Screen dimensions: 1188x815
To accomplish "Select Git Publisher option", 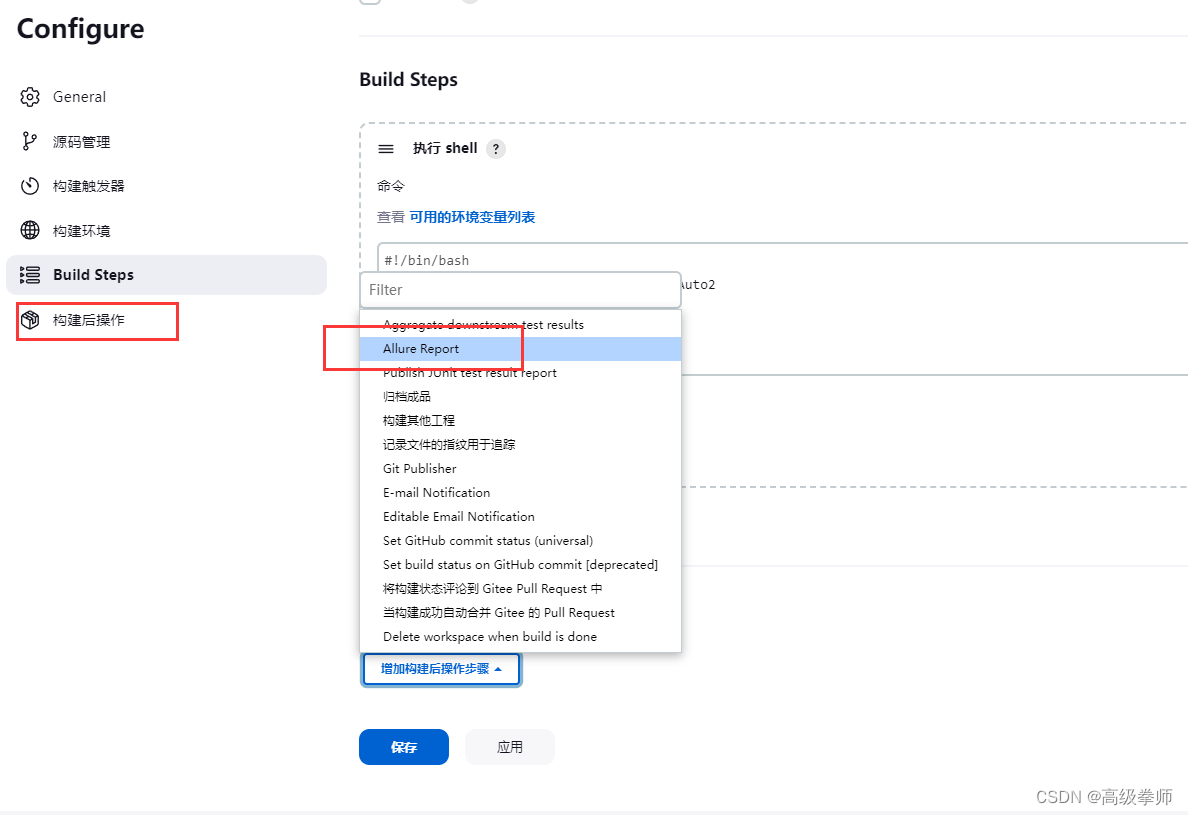I will click(x=521, y=469).
